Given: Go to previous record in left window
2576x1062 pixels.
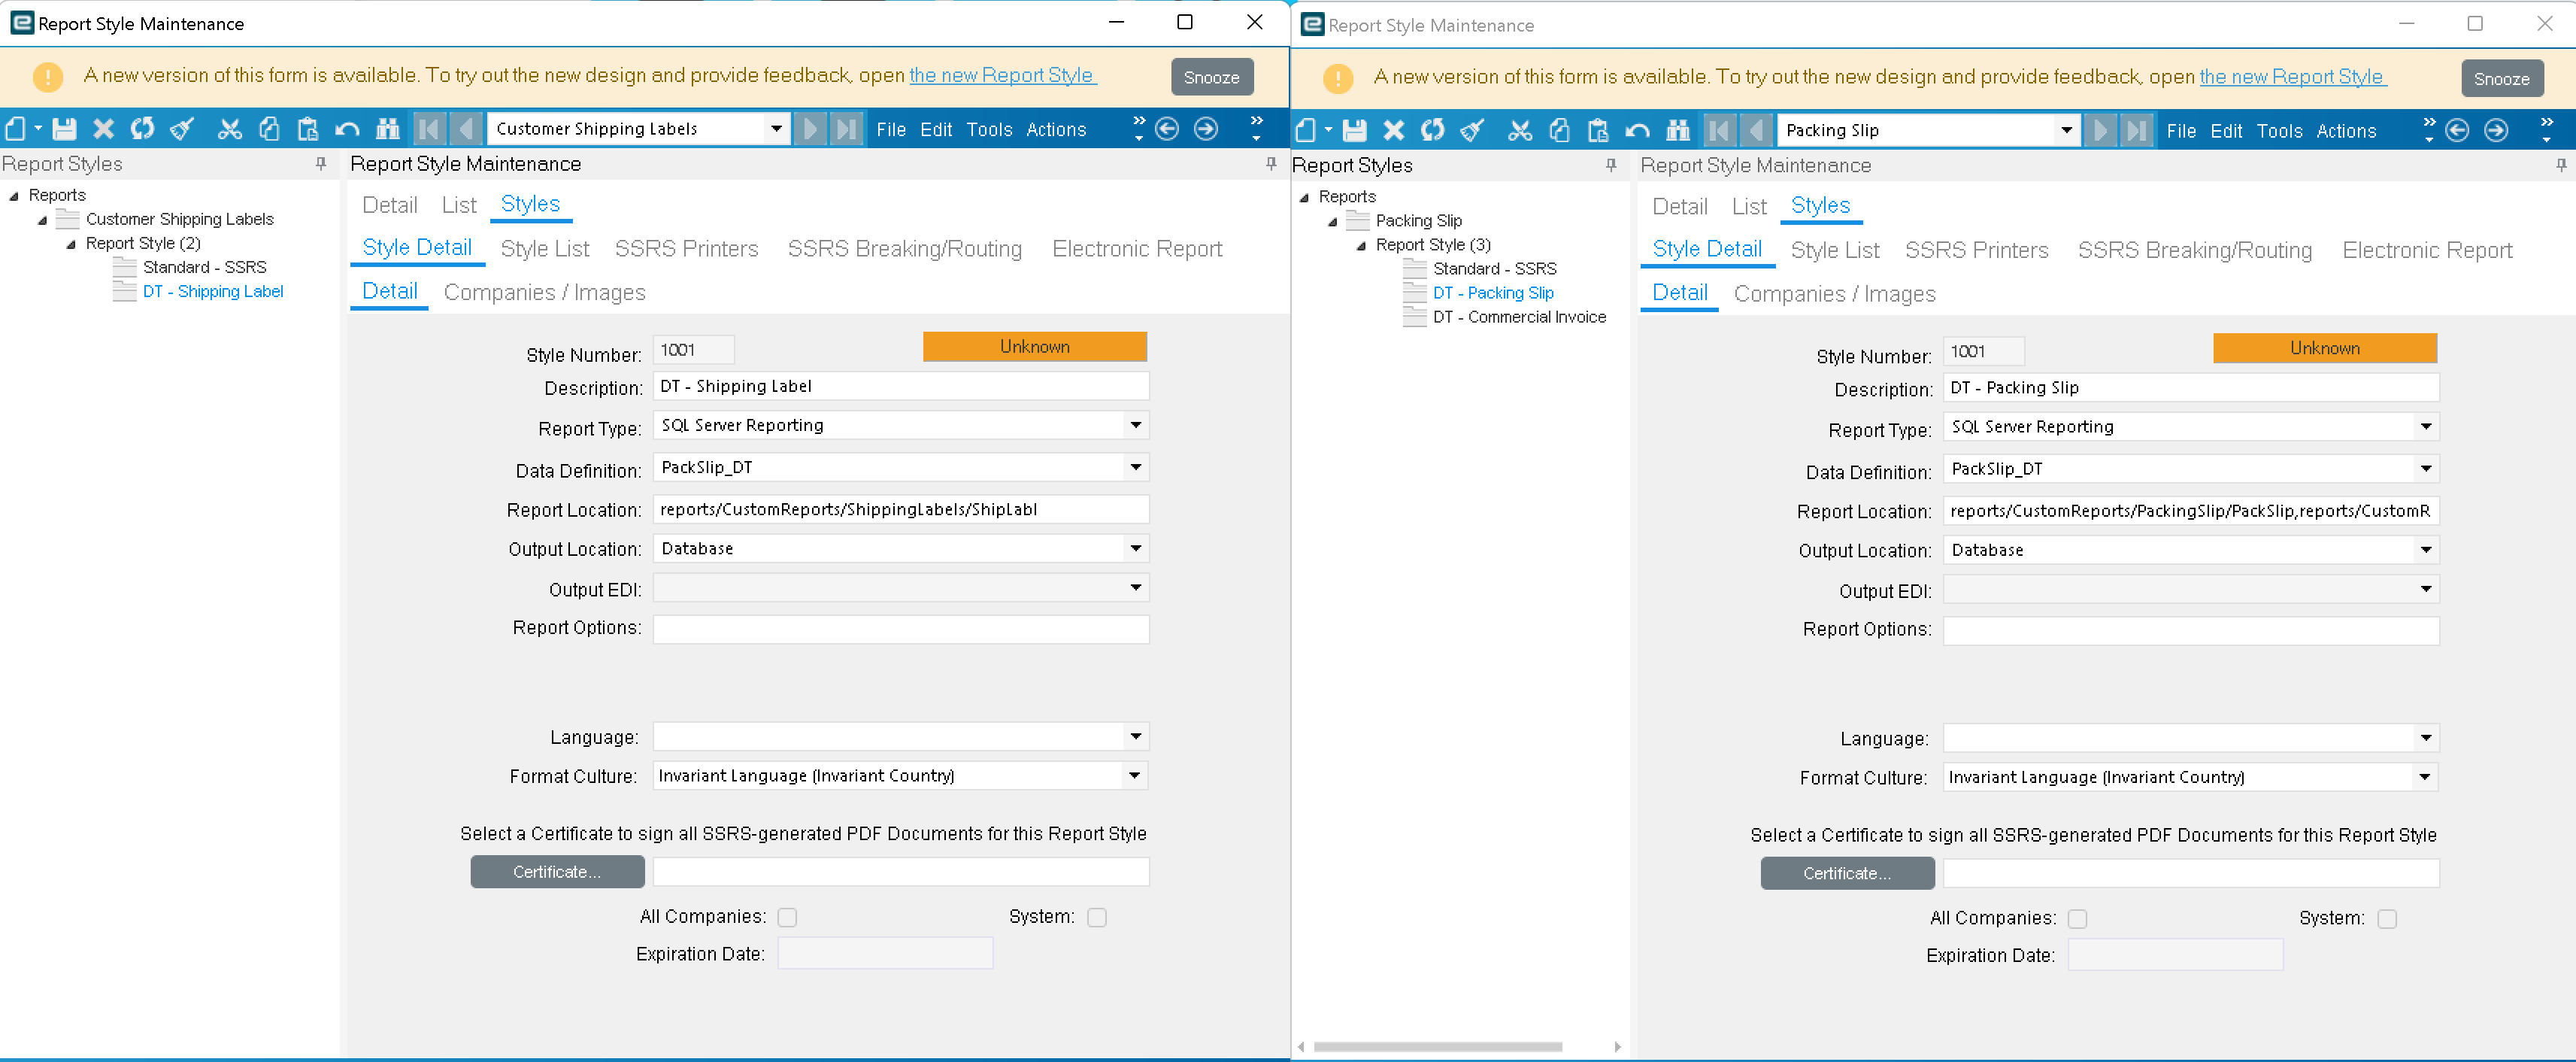Looking at the screenshot, I should 466,129.
